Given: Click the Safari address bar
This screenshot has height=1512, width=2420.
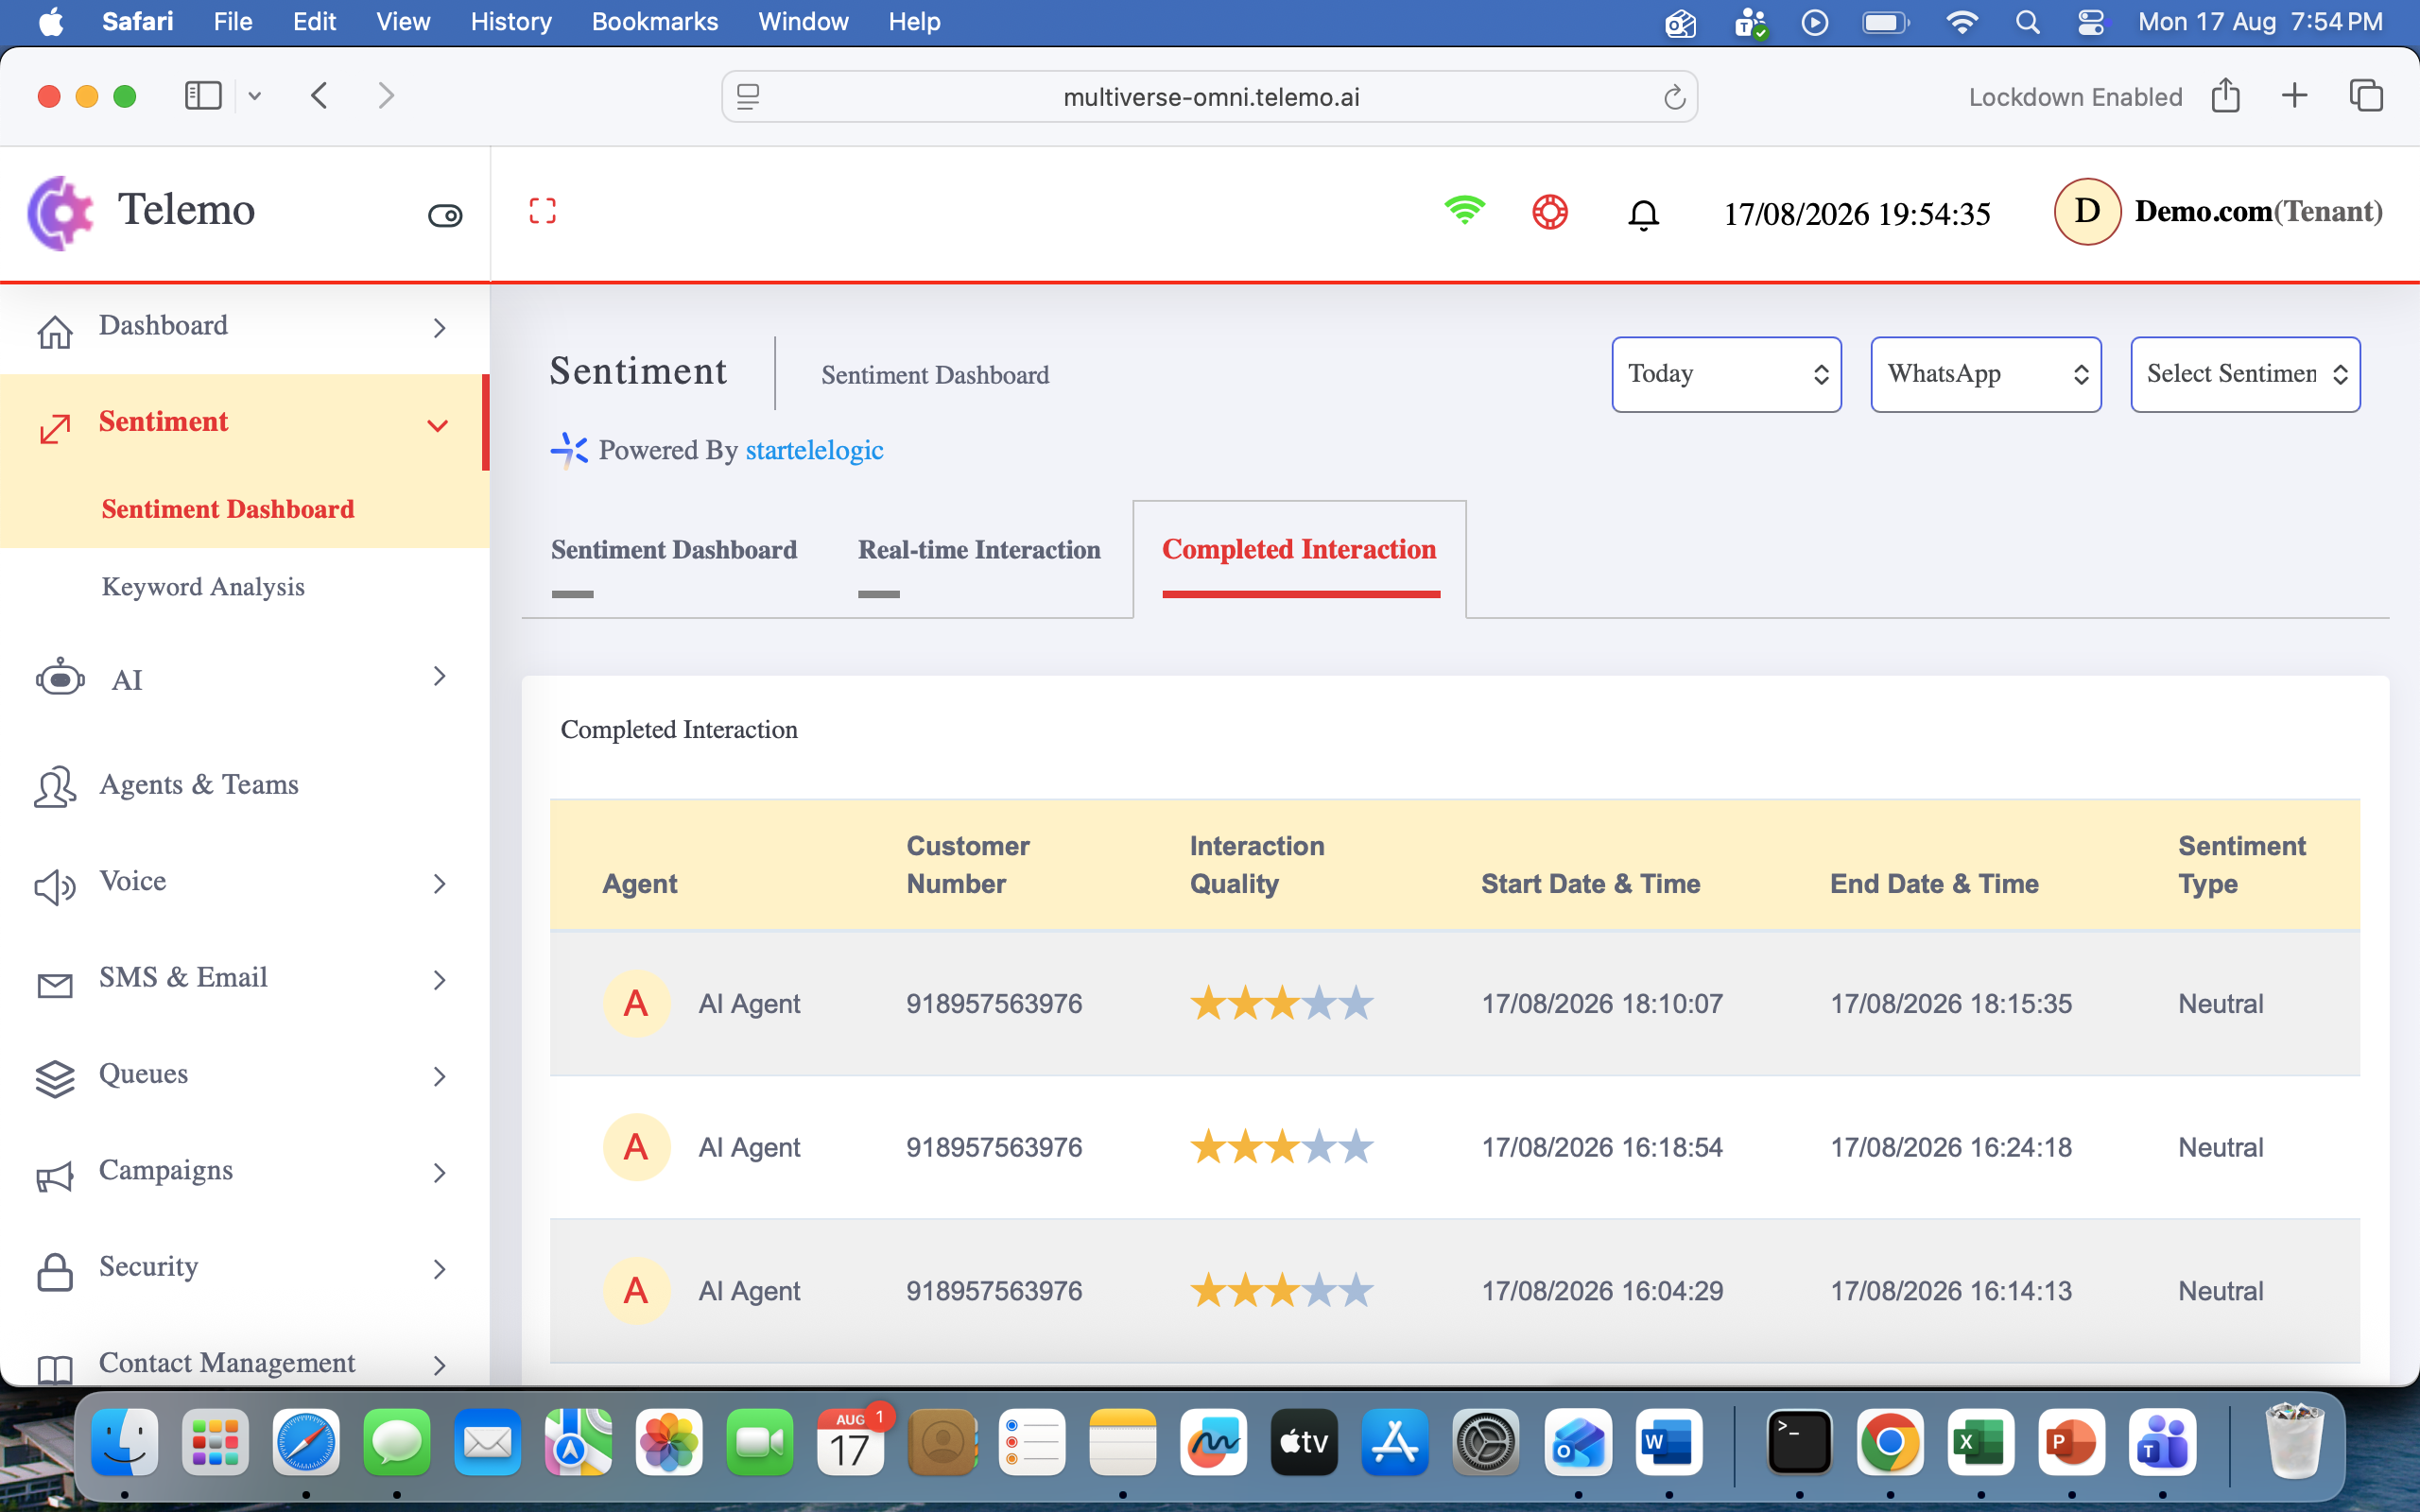Looking at the screenshot, I should click(x=1210, y=97).
